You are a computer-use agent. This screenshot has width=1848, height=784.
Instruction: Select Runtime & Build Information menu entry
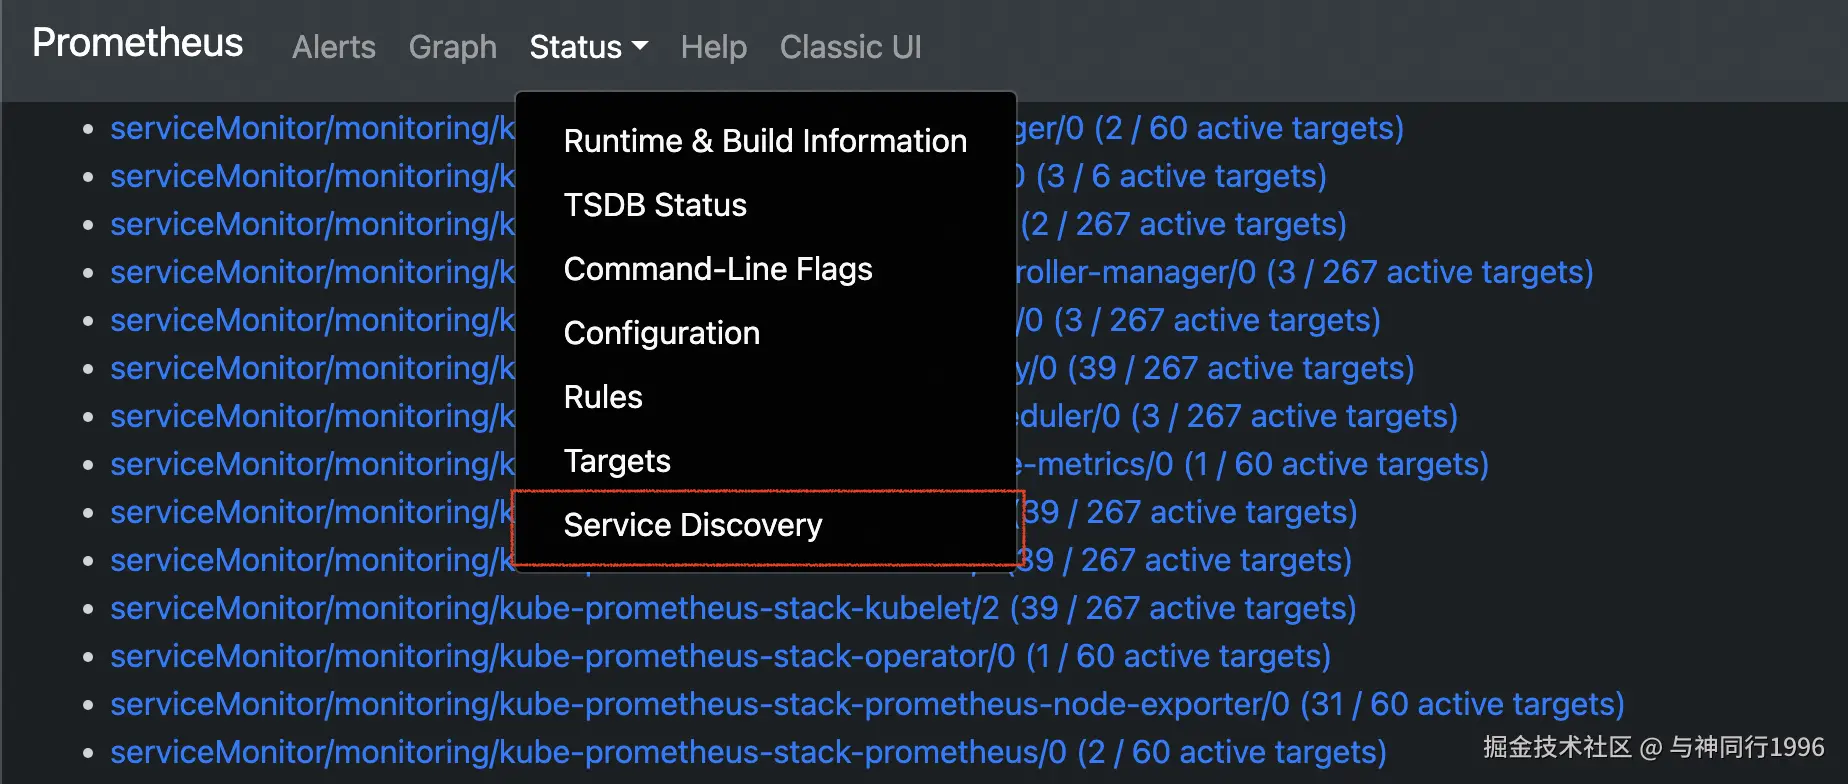(765, 141)
